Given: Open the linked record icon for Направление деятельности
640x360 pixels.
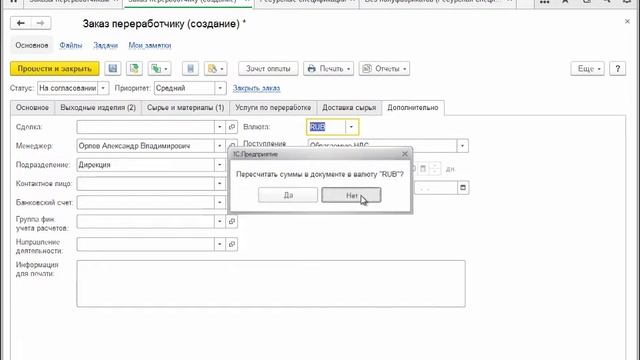Looking at the screenshot, I should [x=232, y=244].
